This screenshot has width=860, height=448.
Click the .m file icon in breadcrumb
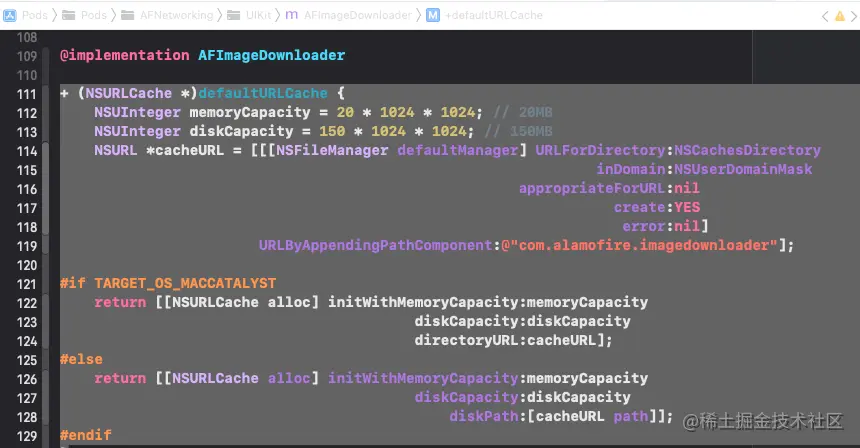click(x=292, y=15)
